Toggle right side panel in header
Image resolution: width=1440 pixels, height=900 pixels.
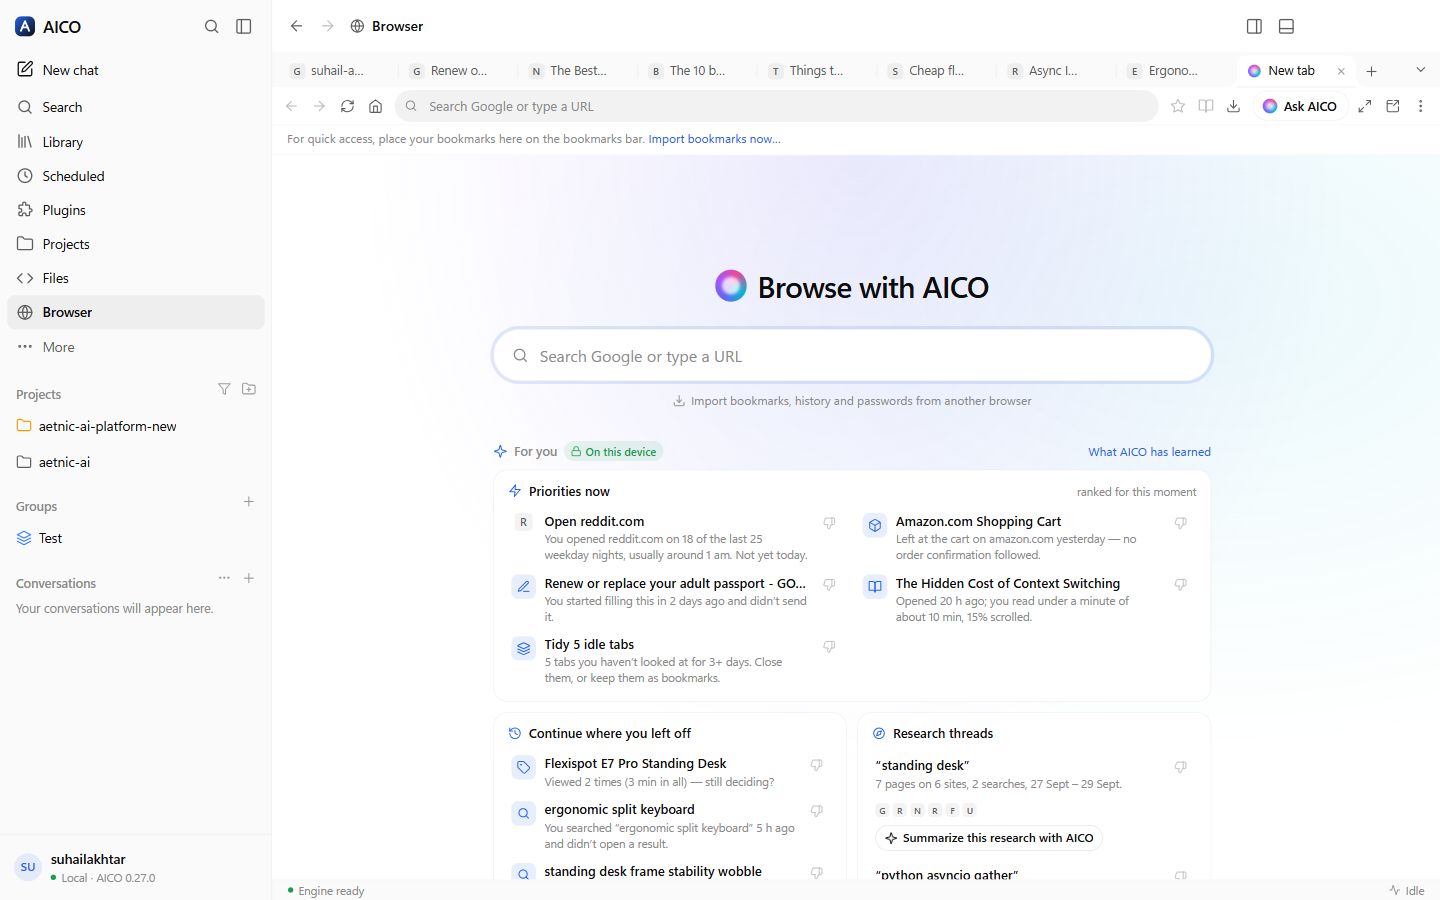point(1254,26)
